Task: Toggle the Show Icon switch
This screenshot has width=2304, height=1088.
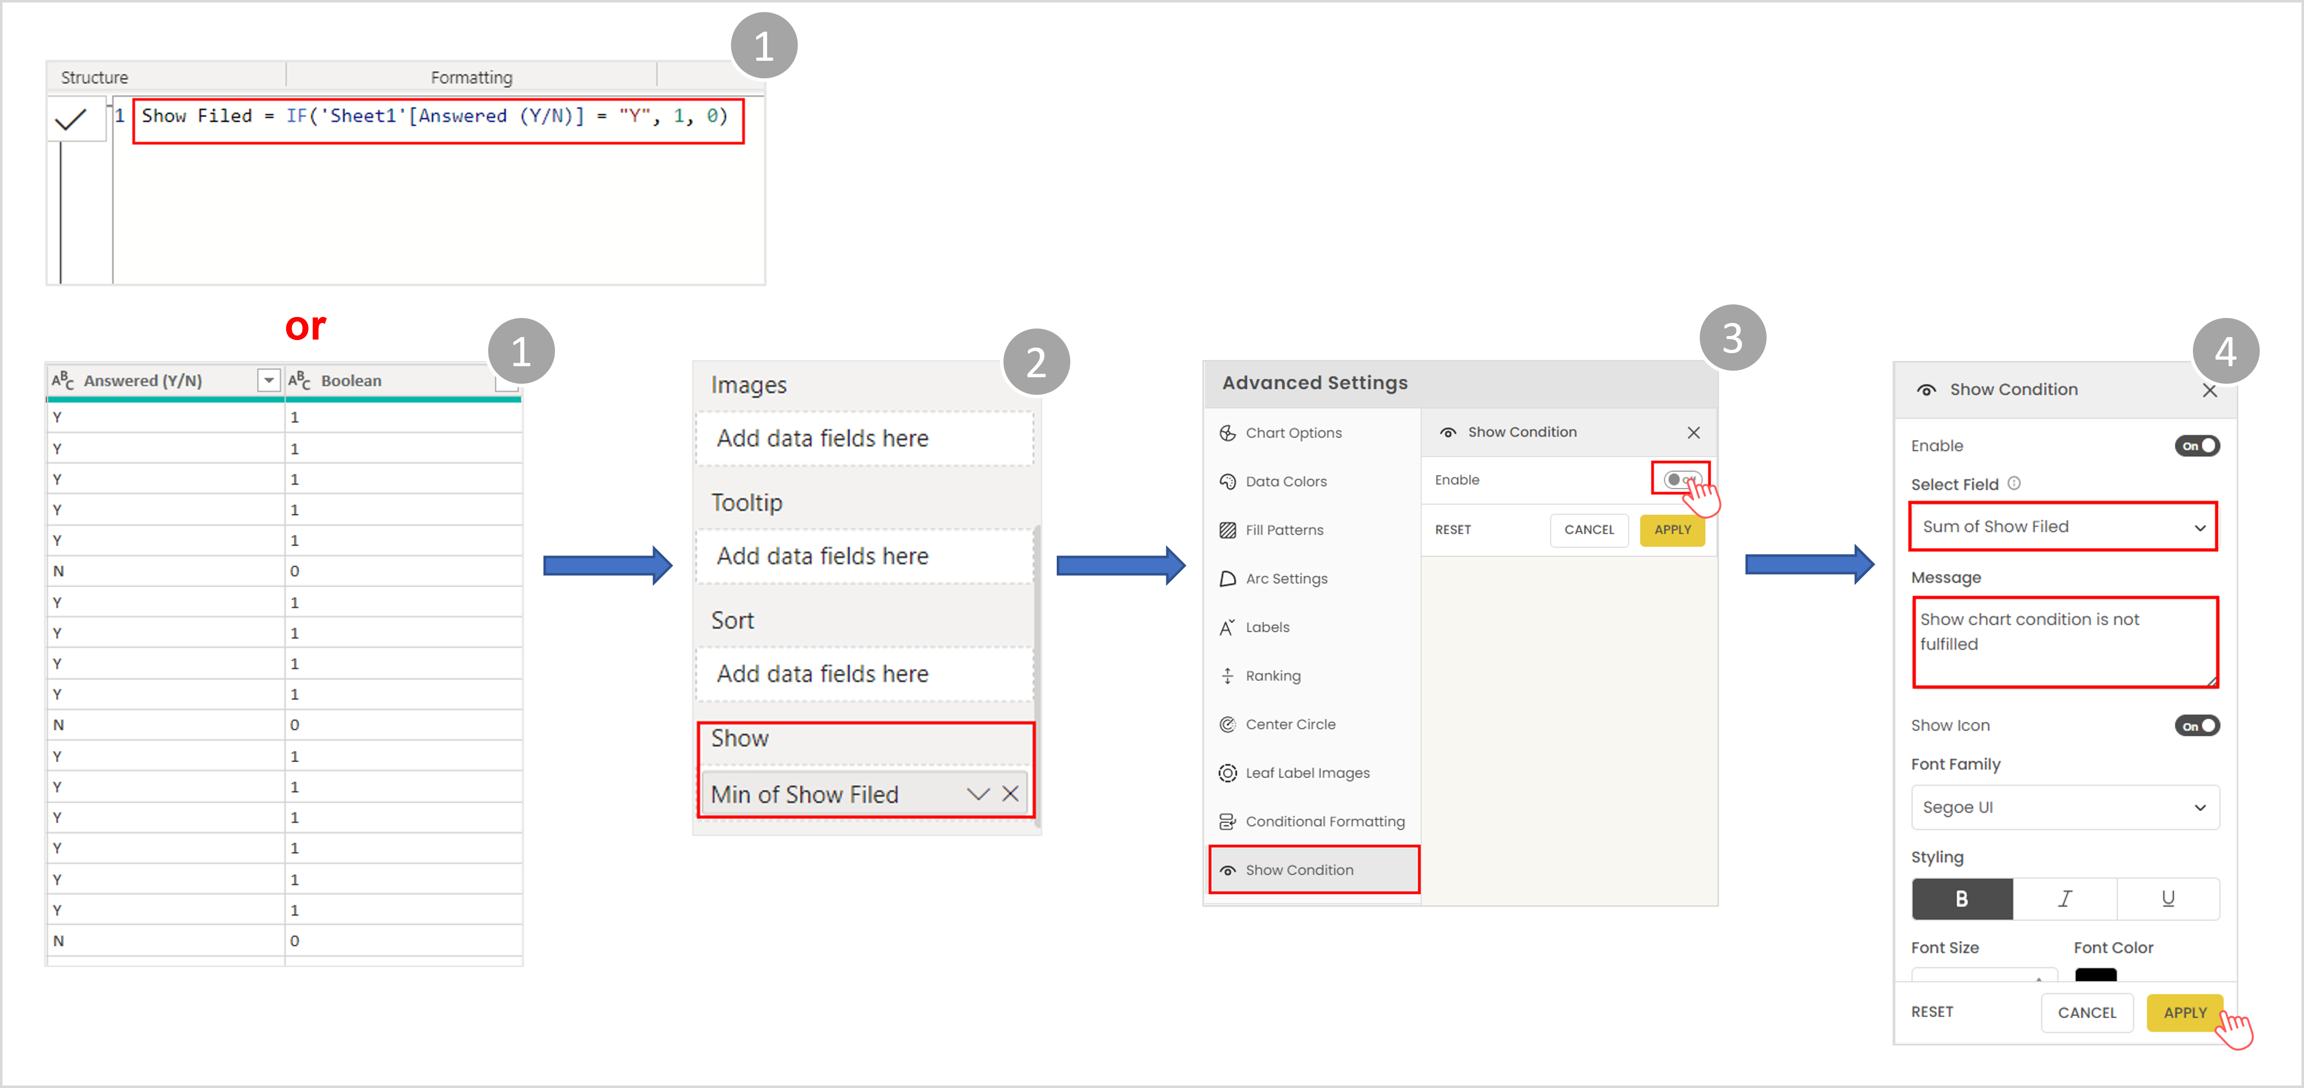Action: pyautogui.click(x=2196, y=726)
